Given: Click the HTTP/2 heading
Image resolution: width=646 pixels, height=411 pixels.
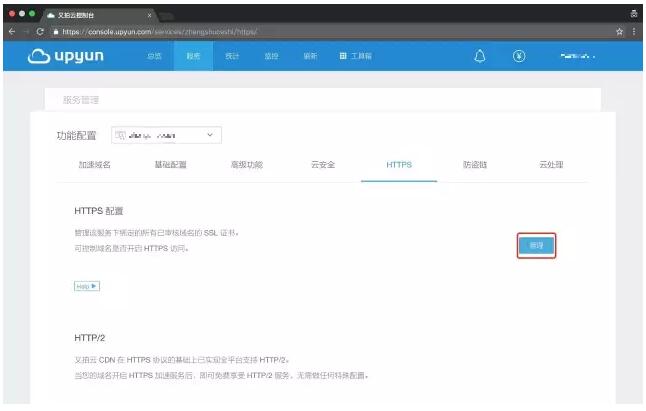Looking at the screenshot, I should [89, 338].
